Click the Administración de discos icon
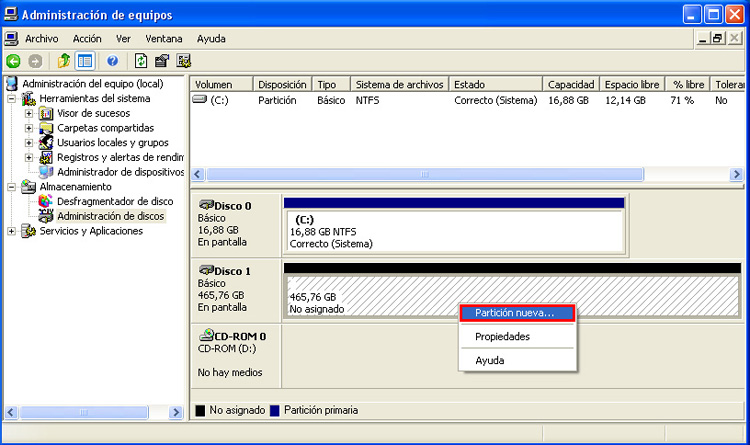This screenshot has height=445, width=750. click(46, 216)
